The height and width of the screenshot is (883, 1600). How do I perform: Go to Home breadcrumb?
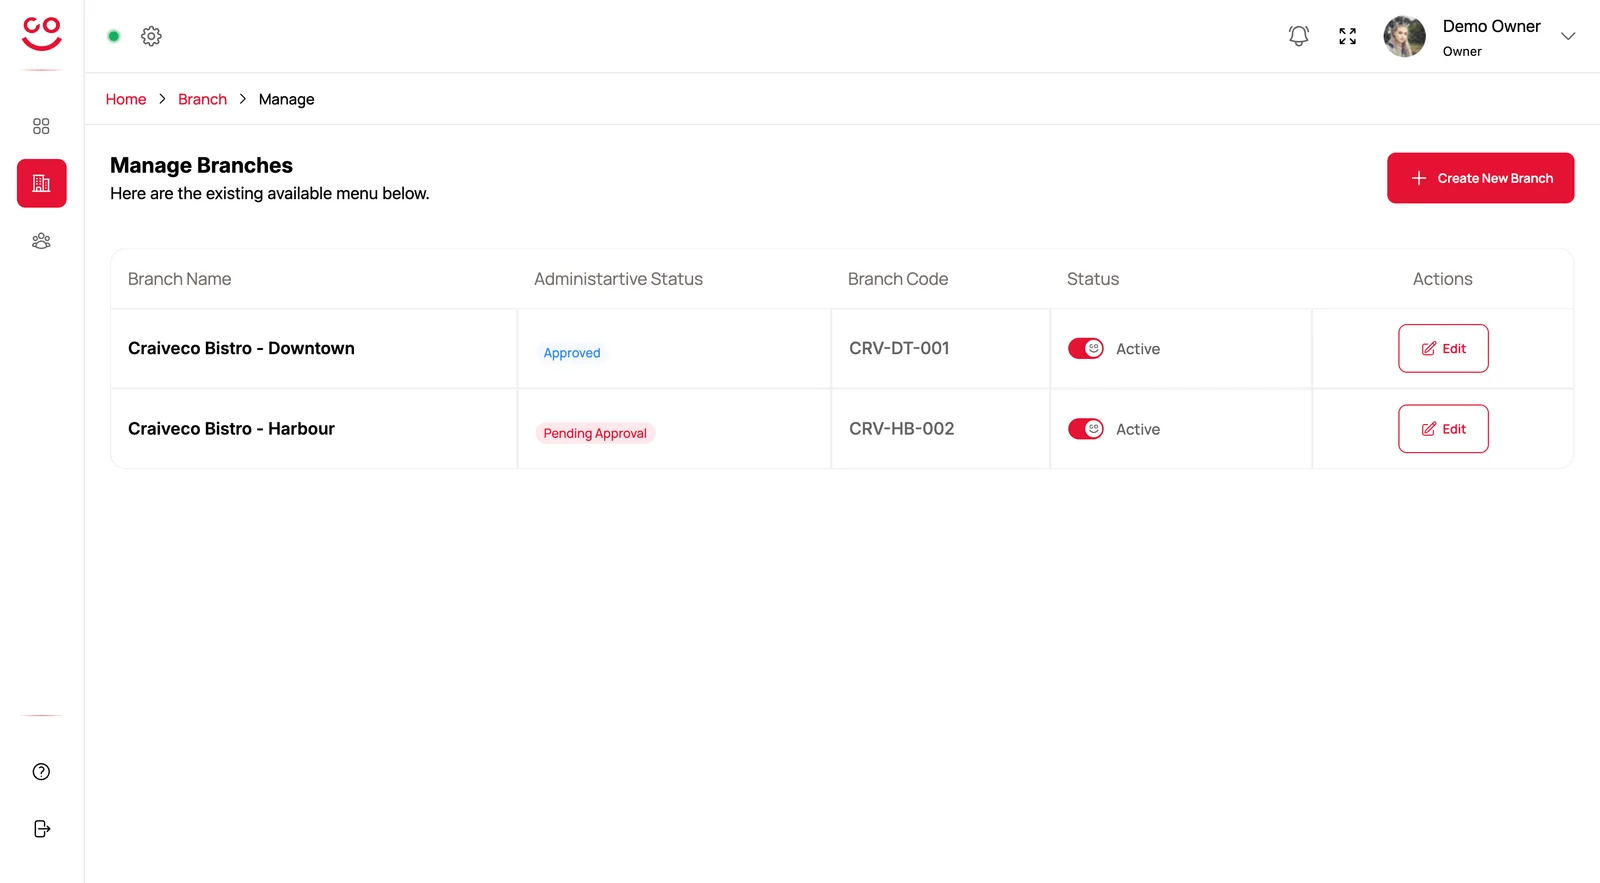tap(126, 99)
